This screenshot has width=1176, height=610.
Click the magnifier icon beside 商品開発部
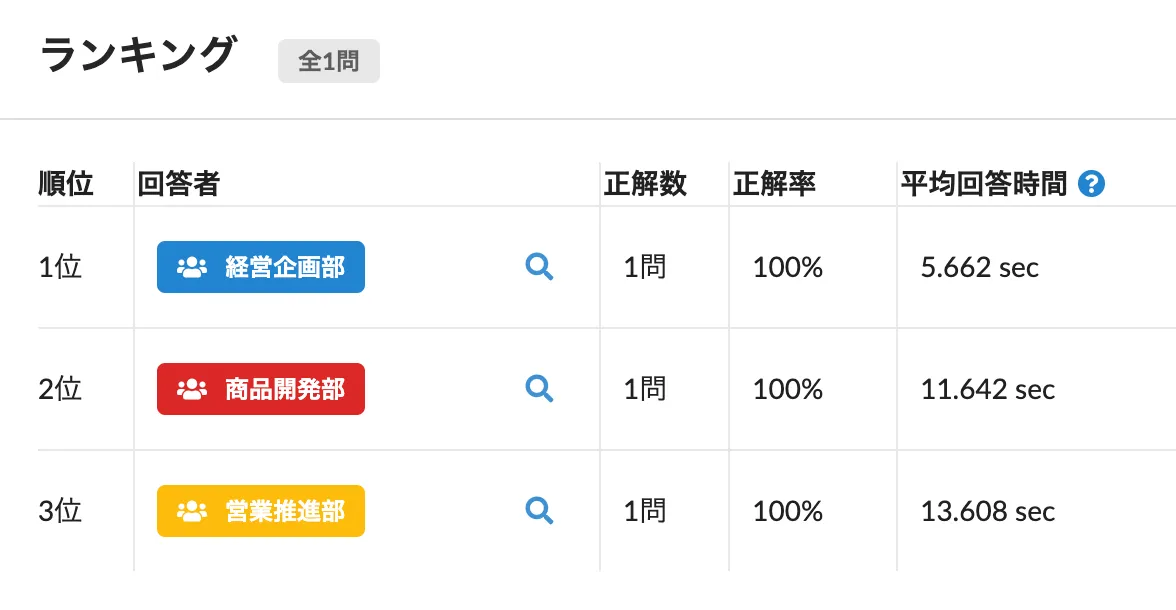click(540, 389)
